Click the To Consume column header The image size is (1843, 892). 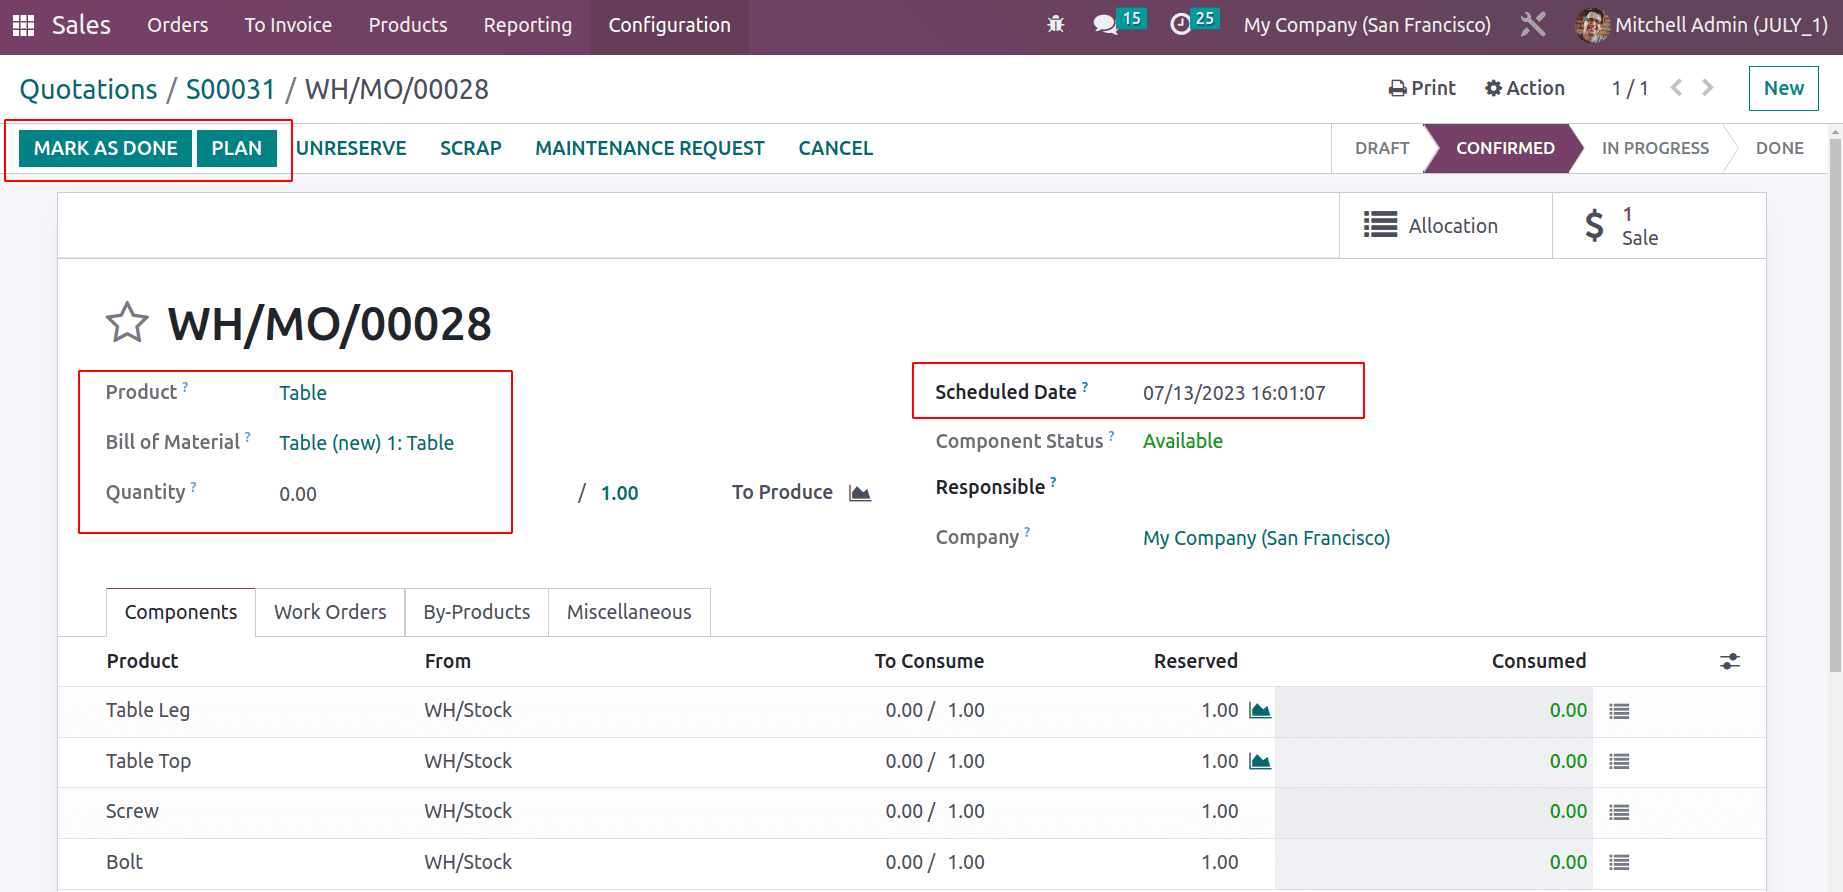929,661
